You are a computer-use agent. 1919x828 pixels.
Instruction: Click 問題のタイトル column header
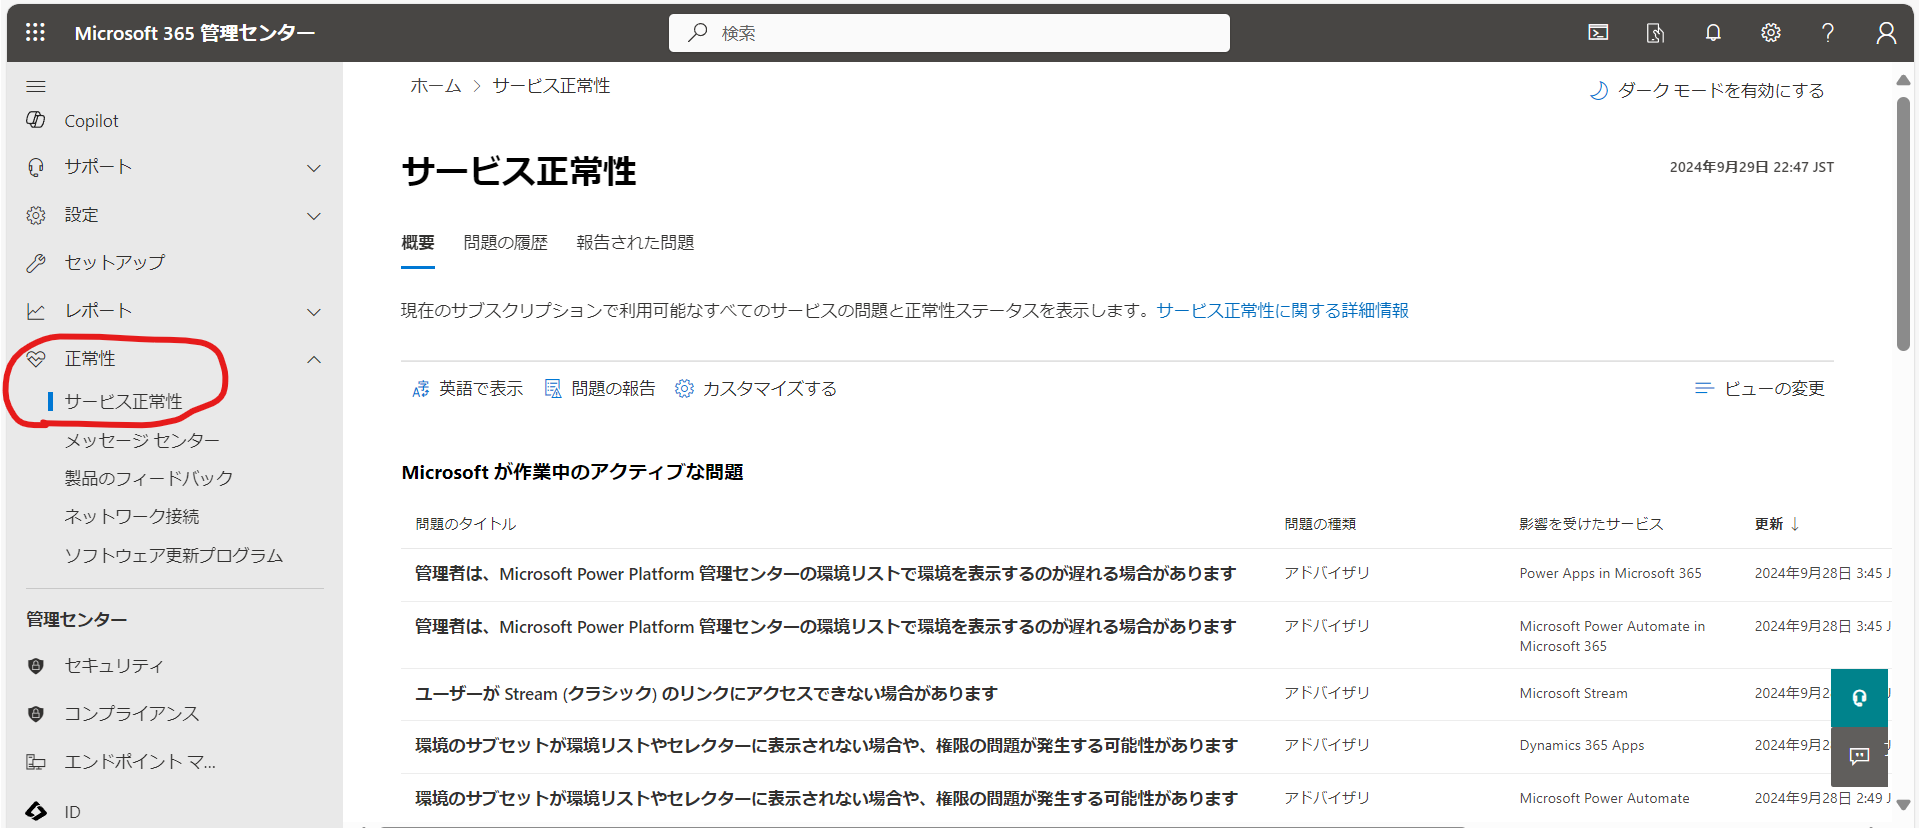[466, 524]
